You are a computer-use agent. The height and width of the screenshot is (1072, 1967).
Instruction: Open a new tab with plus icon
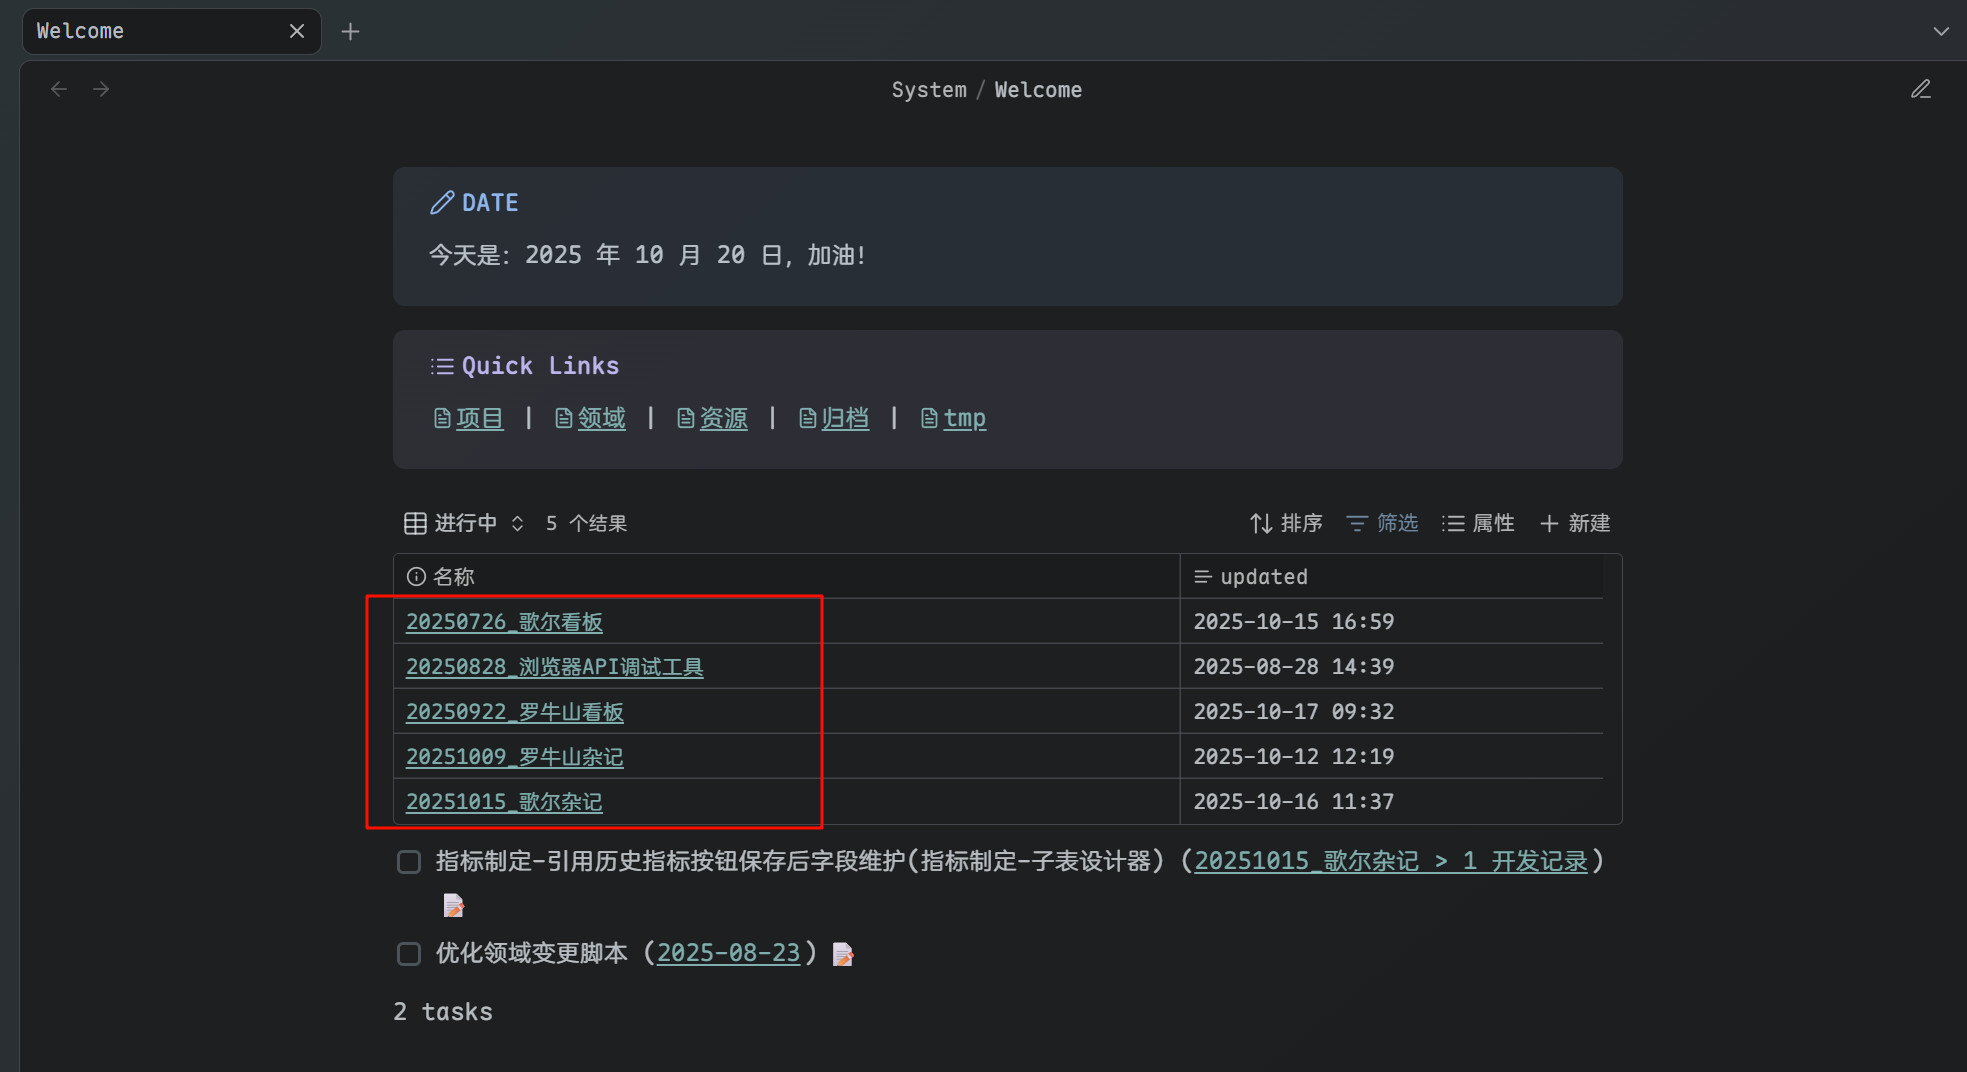tap(350, 32)
